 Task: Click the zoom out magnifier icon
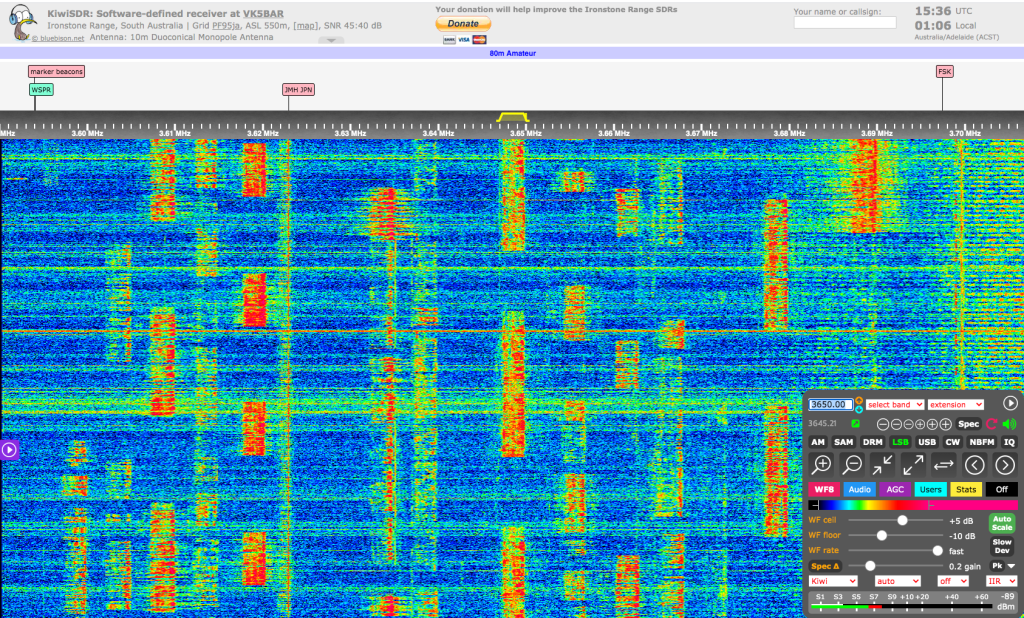[852, 464]
